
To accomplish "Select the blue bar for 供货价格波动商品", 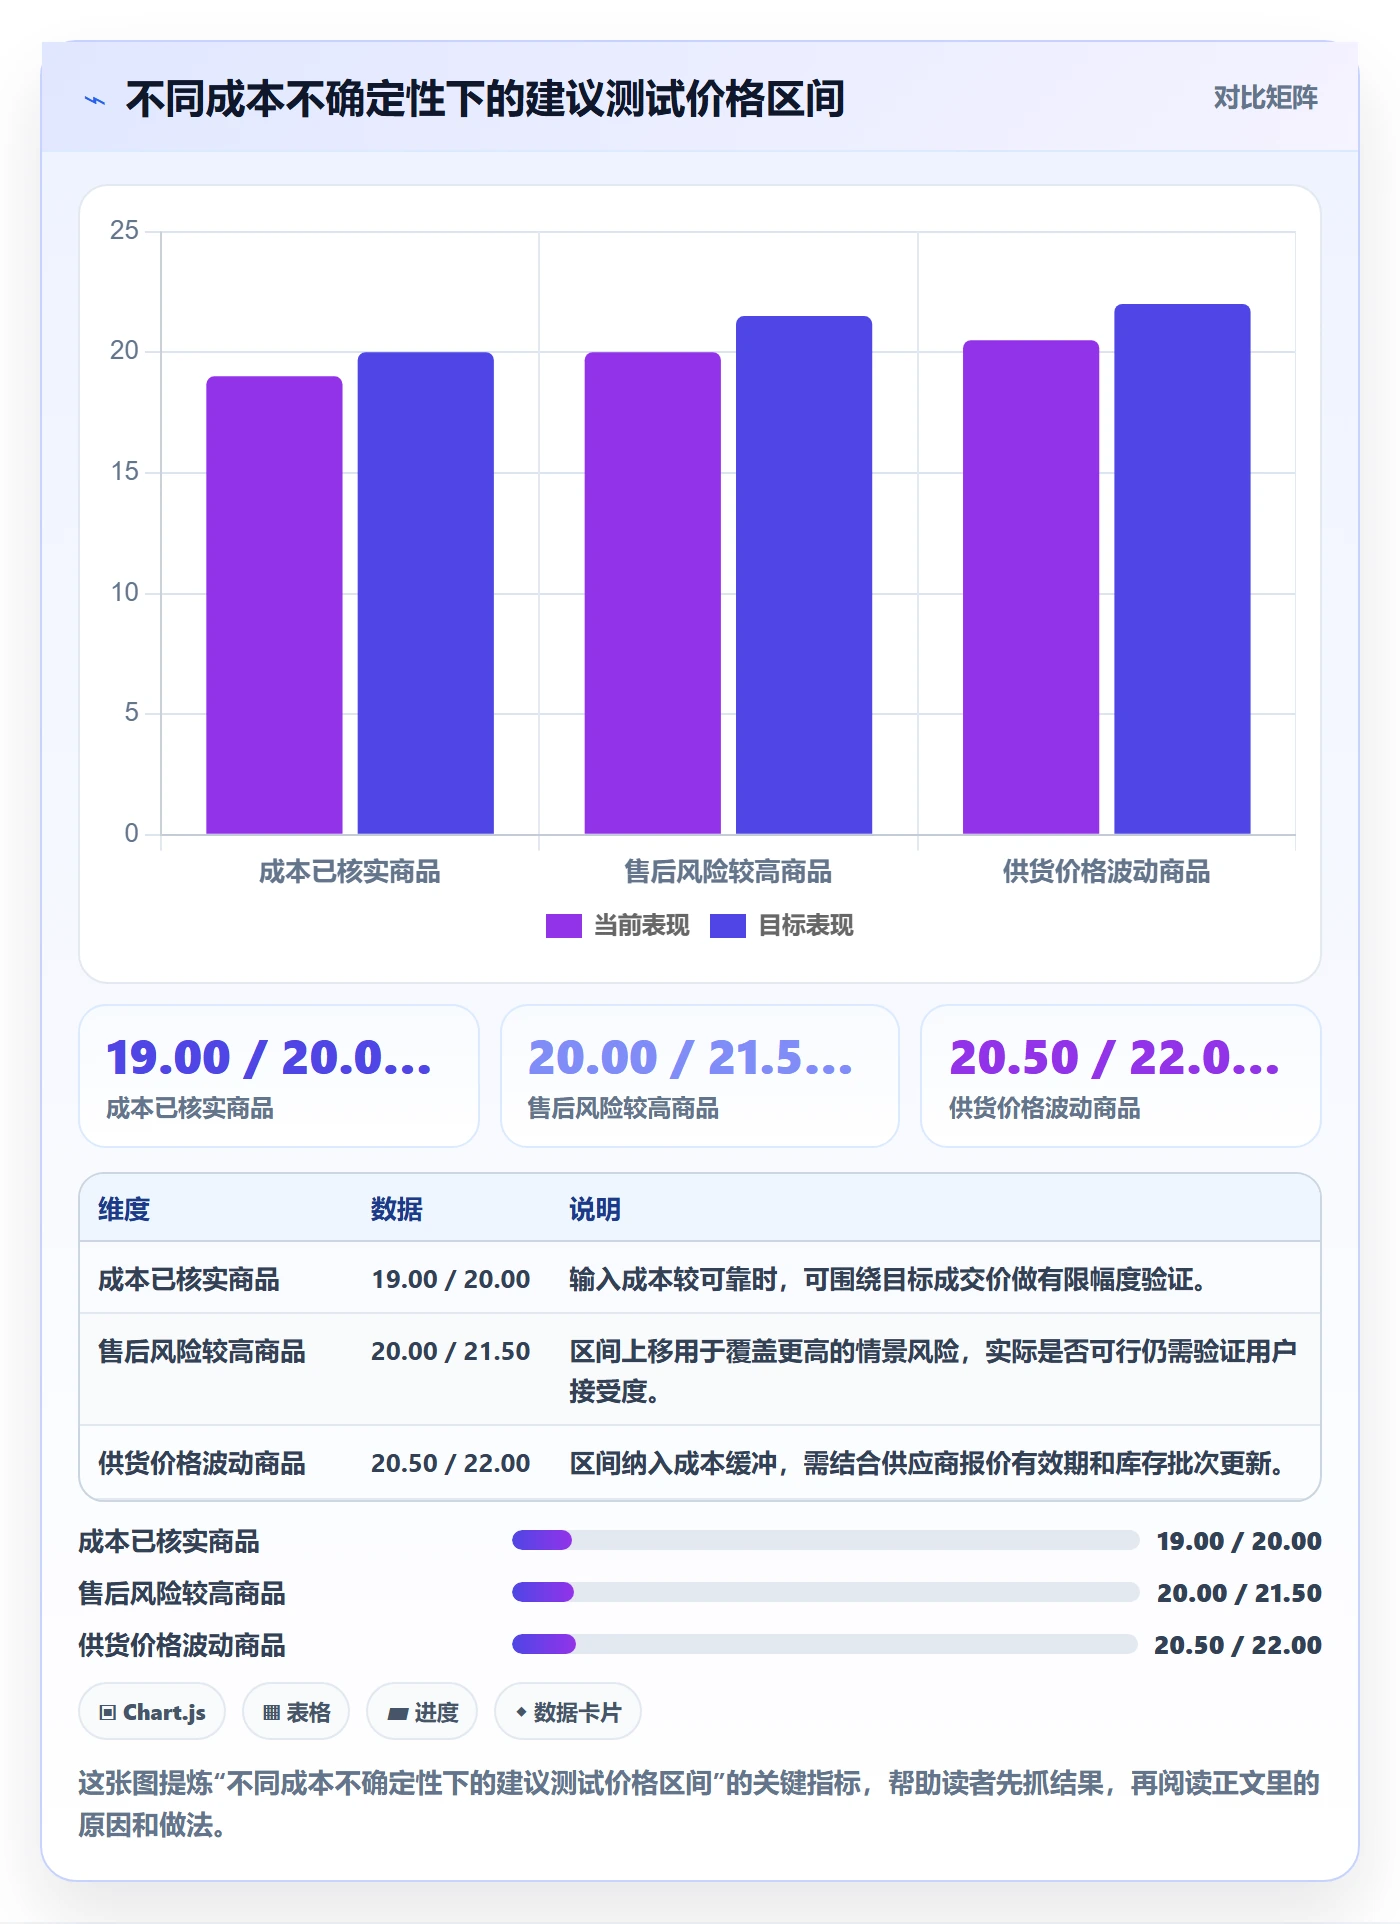I will coord(1182,569).
